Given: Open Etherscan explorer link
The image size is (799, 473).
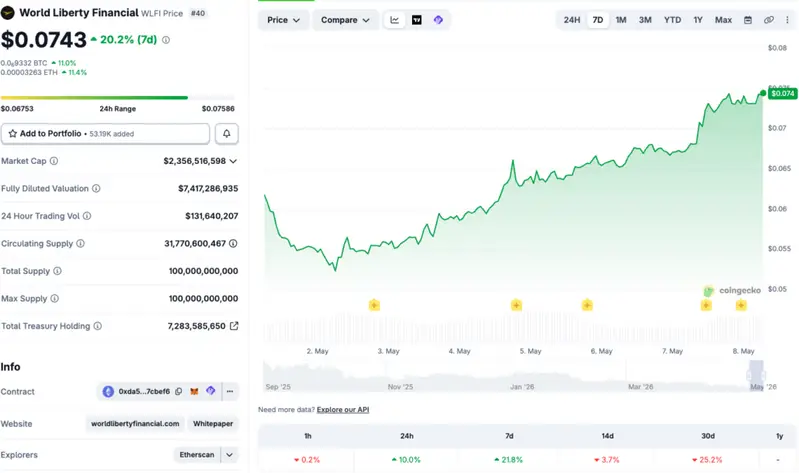Looking at the screenshot, I should (x=197, y=455).
